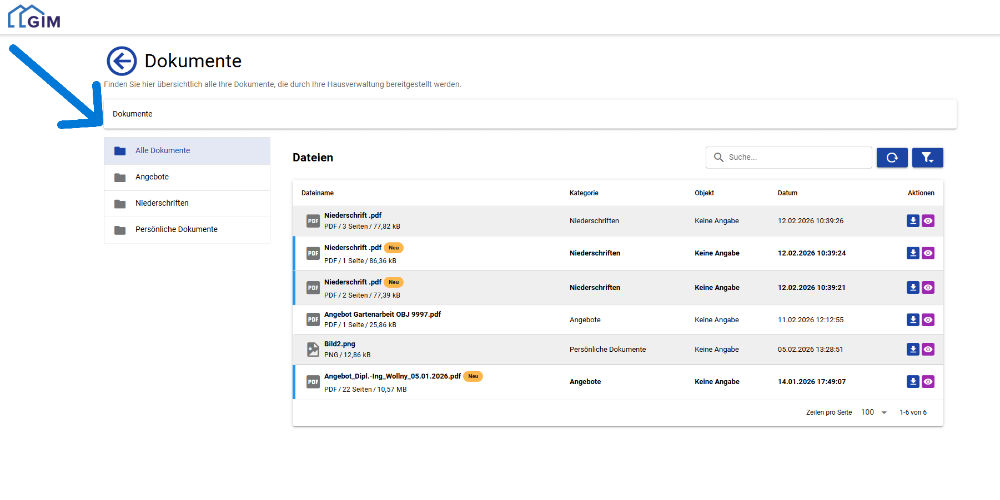Preview Angebot_Dipl.-Ing_Wollny PDF with eye icon
Viewport: 1000px width, 500px height.
(928, 381)
